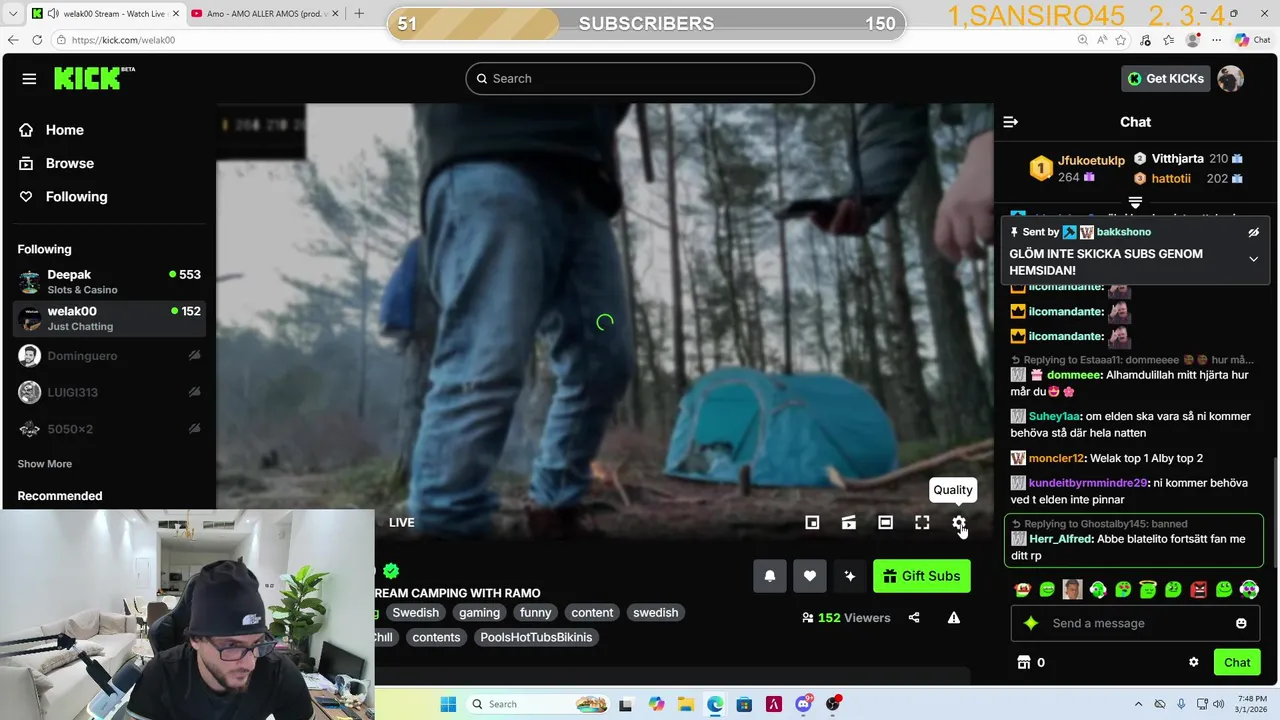Click the Gift Subs button
The width and height of the screenshot is (1280, 720).
pos(921,576)
